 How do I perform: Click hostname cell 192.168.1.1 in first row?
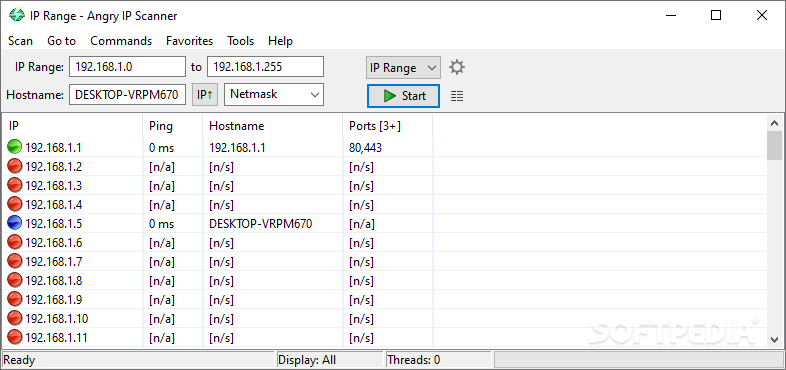(x=237, y=147)
